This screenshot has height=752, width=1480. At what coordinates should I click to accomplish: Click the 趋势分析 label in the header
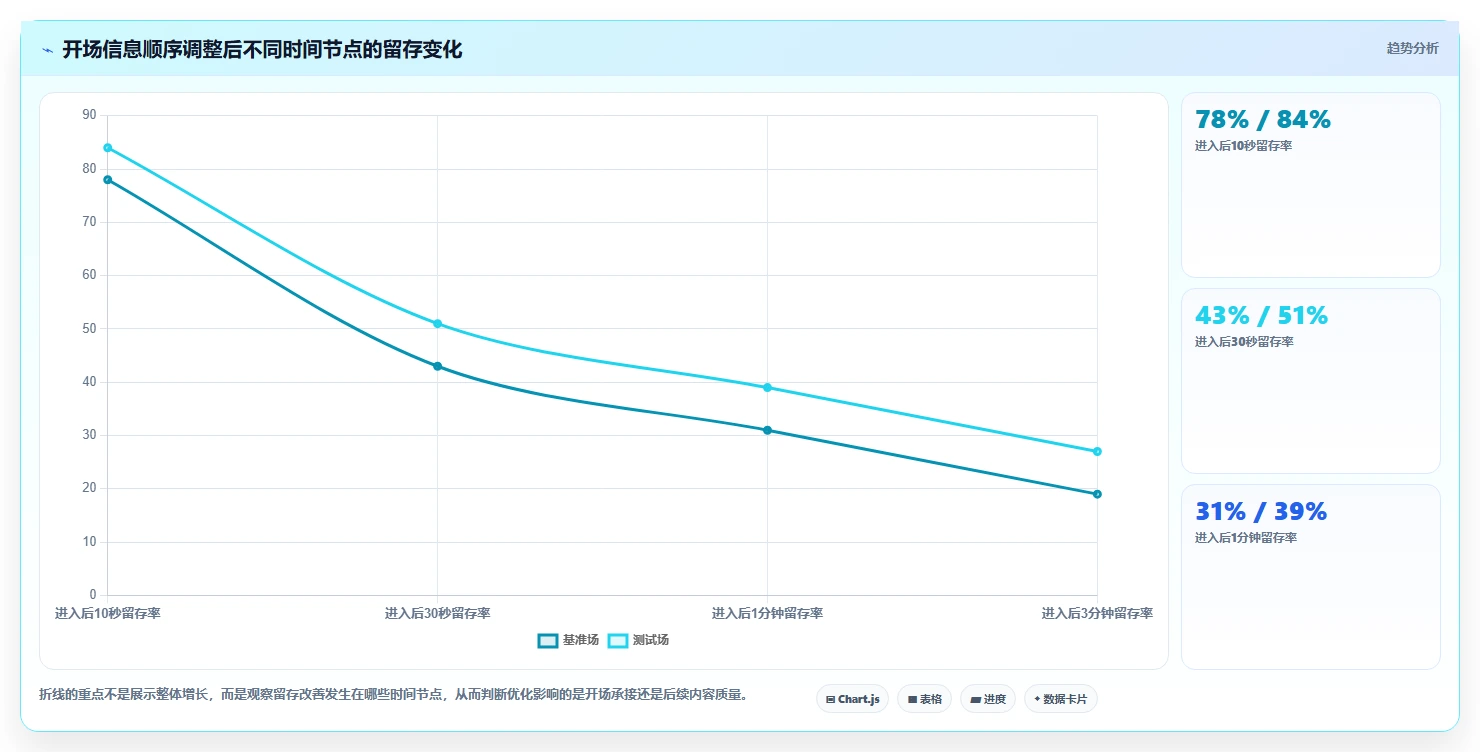pos(1412,48)
